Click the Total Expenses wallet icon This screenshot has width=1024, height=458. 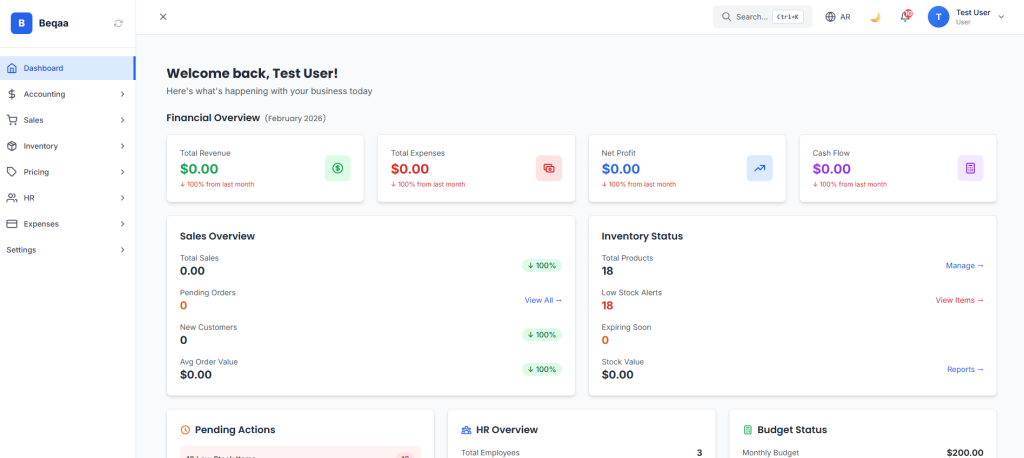(549, 168)
